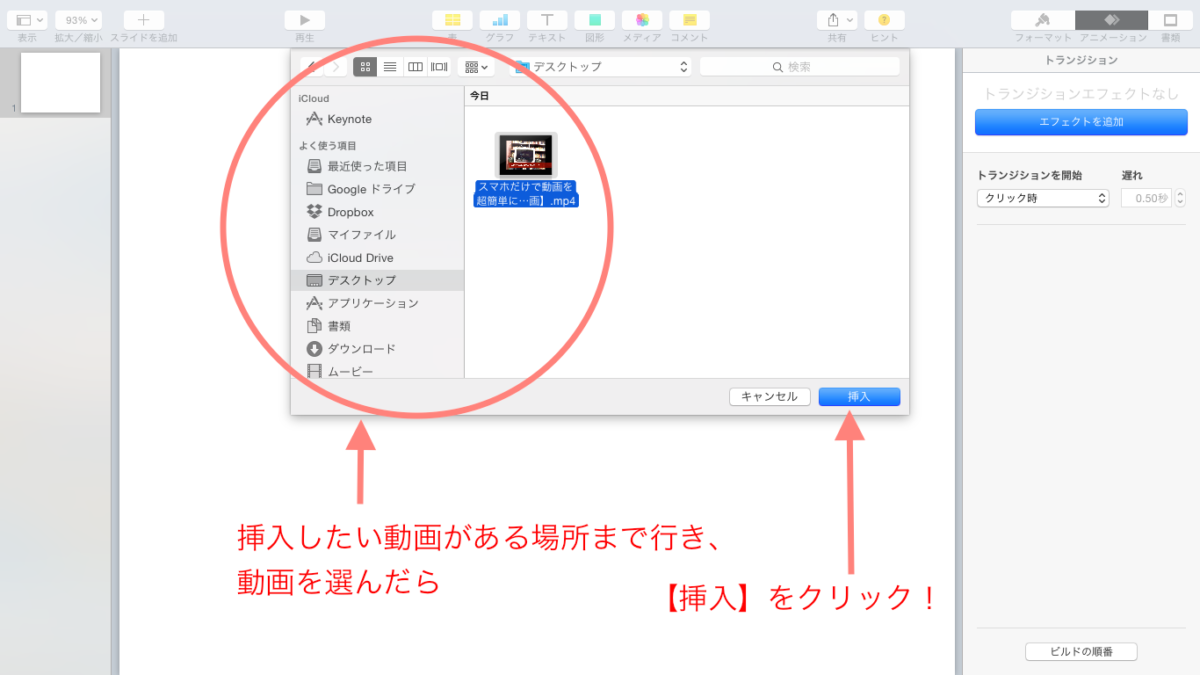Switch to the Document (書類) inspector tab
Screen dimensions: 1200x675
(1170, 20)
